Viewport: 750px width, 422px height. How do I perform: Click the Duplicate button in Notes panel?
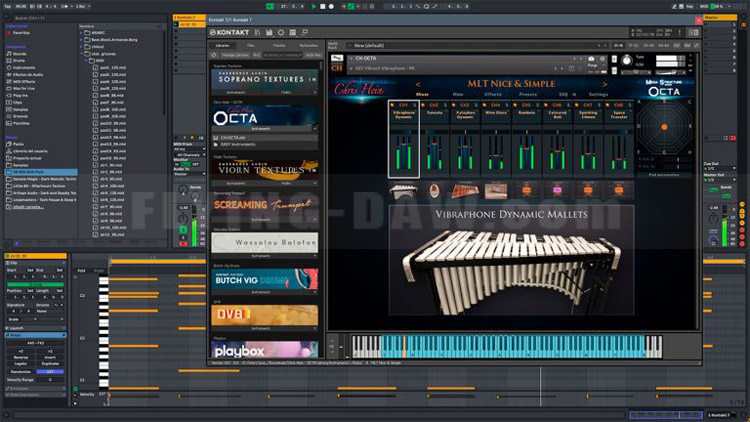[50, 364]
